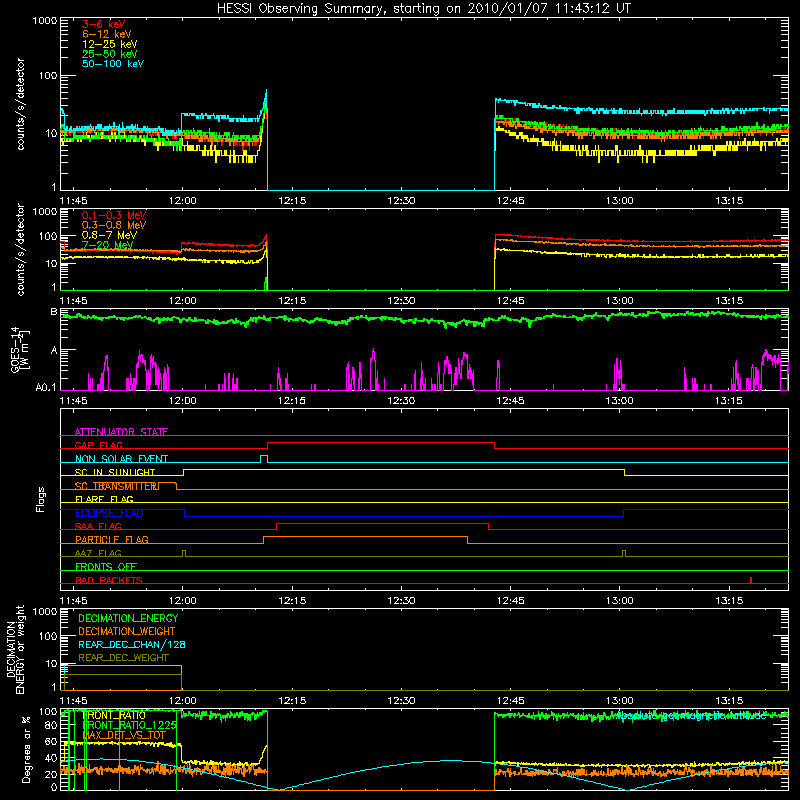Click the 13:15 tick label under flags panel

729,601
